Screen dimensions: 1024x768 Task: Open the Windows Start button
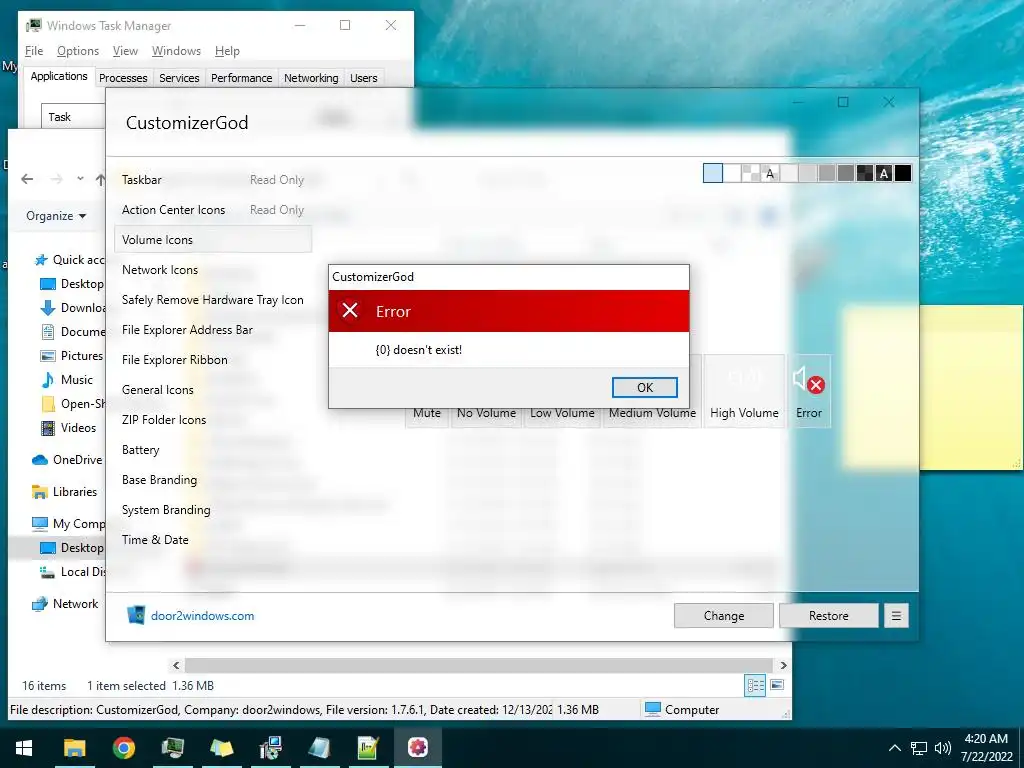click(24, 748)
